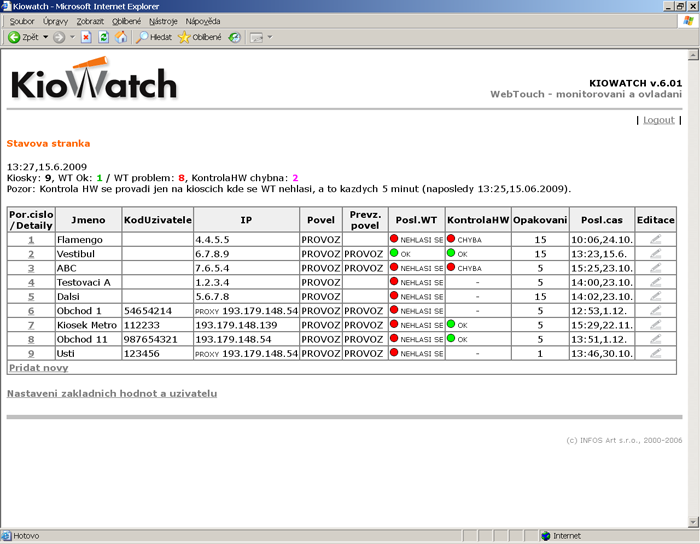Click edit pencil in the Obchod 11 row
The width and height of the screenshot is (700, 544).
656,339
